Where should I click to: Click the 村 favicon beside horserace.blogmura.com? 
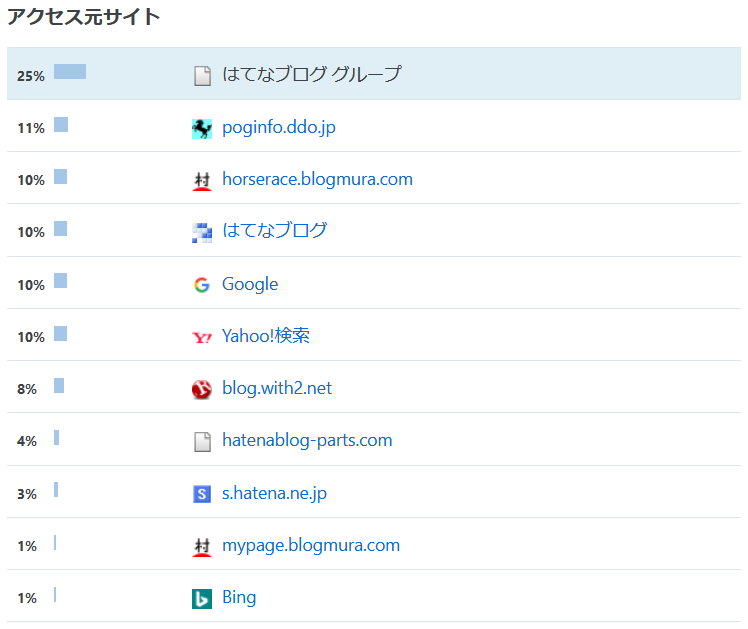point(202,181)
